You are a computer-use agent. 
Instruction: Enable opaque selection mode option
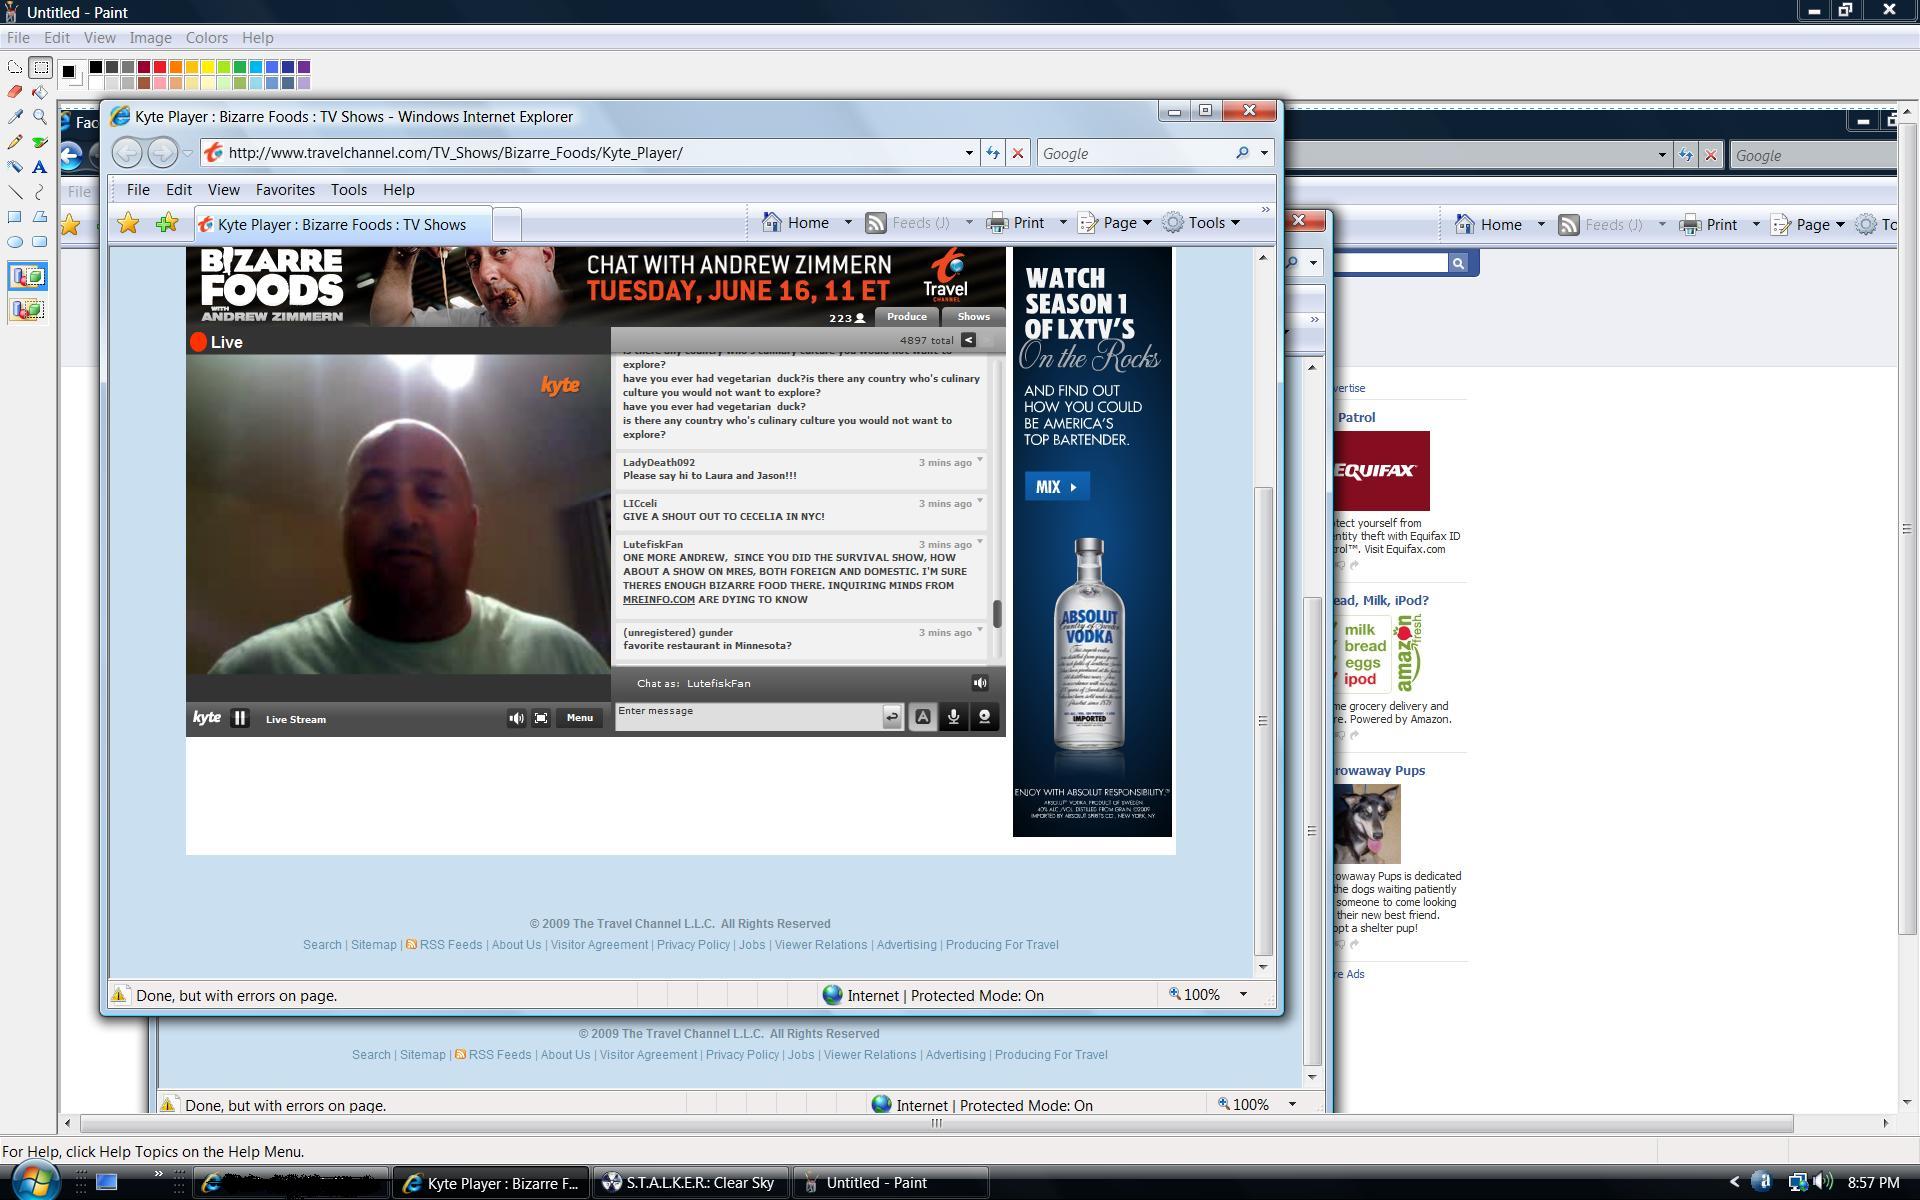pyautogui.click(x=28, y=277)
